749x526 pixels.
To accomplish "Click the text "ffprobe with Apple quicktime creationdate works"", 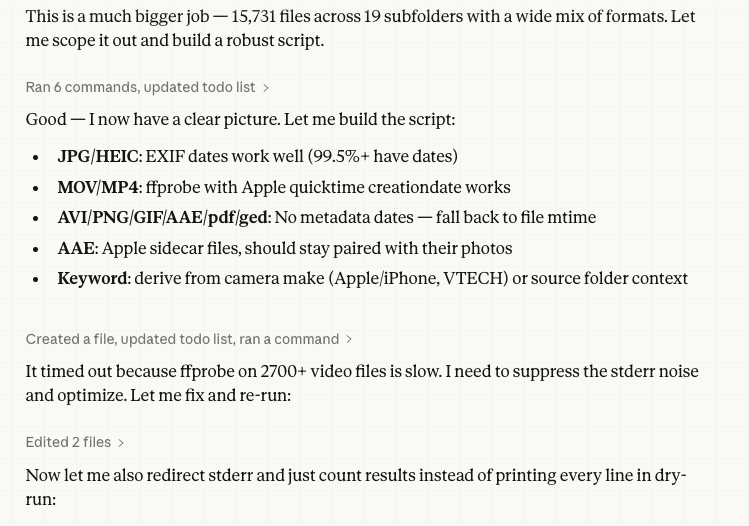I will pyautogui.click(x=328, y=188).
